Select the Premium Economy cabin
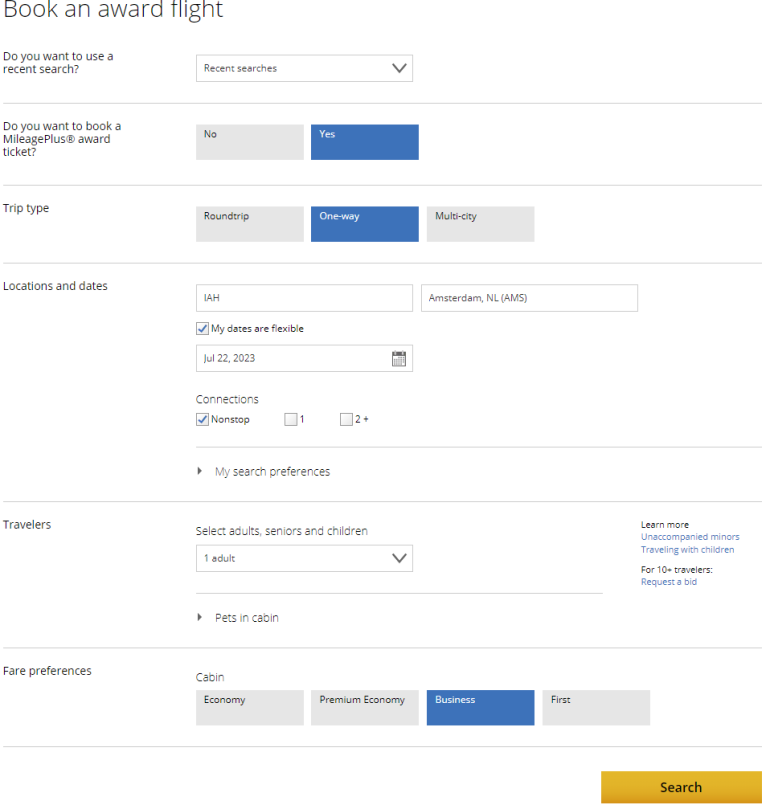 tap(364, 707)
